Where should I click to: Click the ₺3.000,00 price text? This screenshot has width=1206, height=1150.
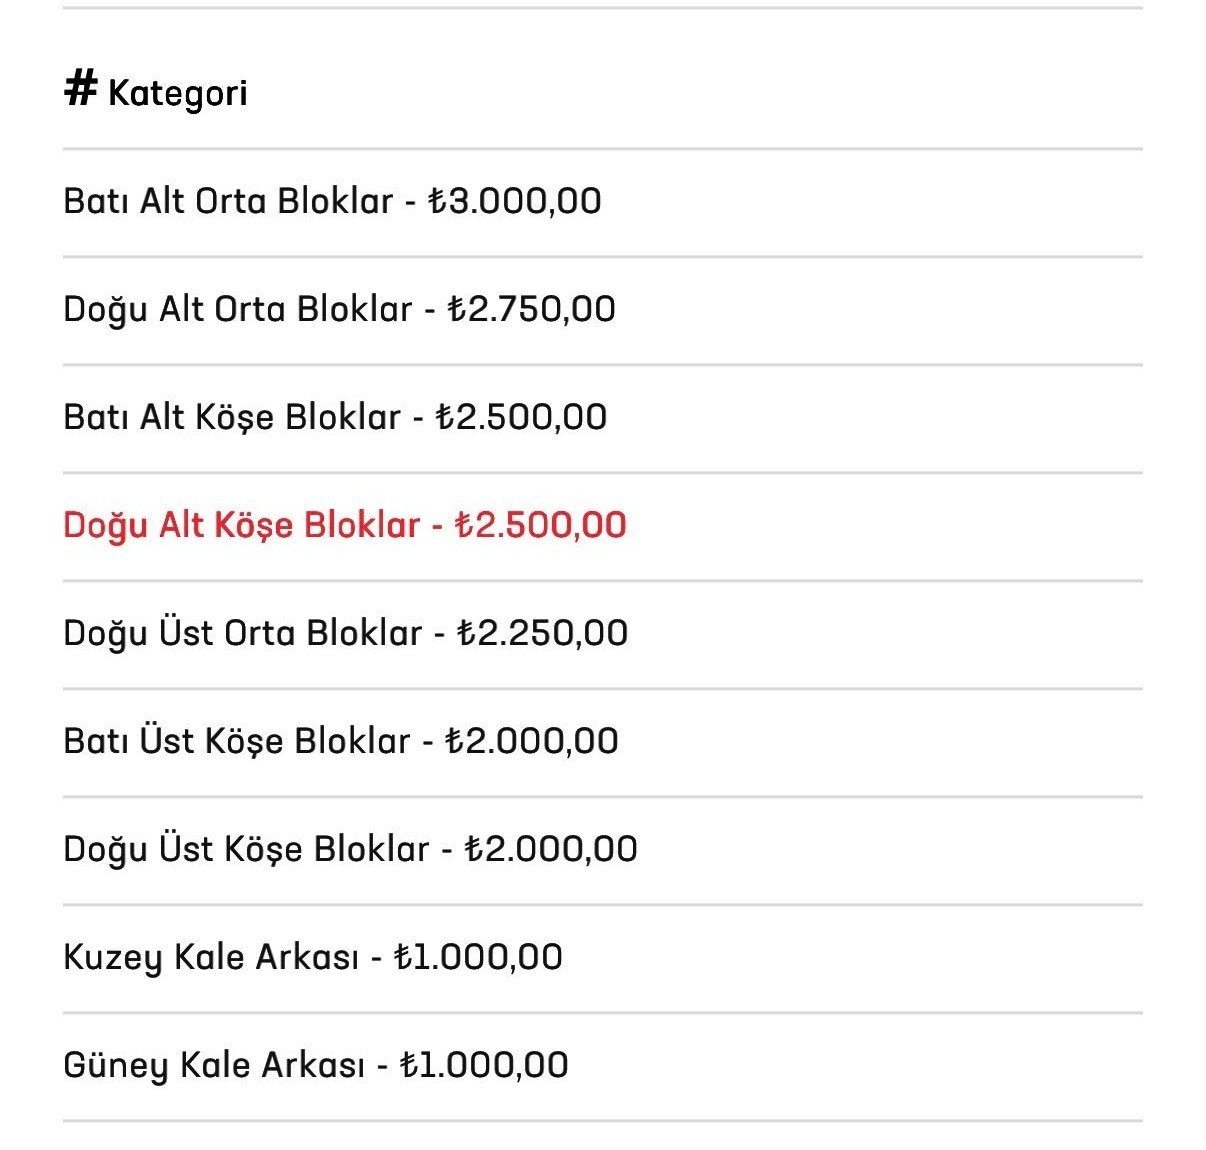point(515,201)
